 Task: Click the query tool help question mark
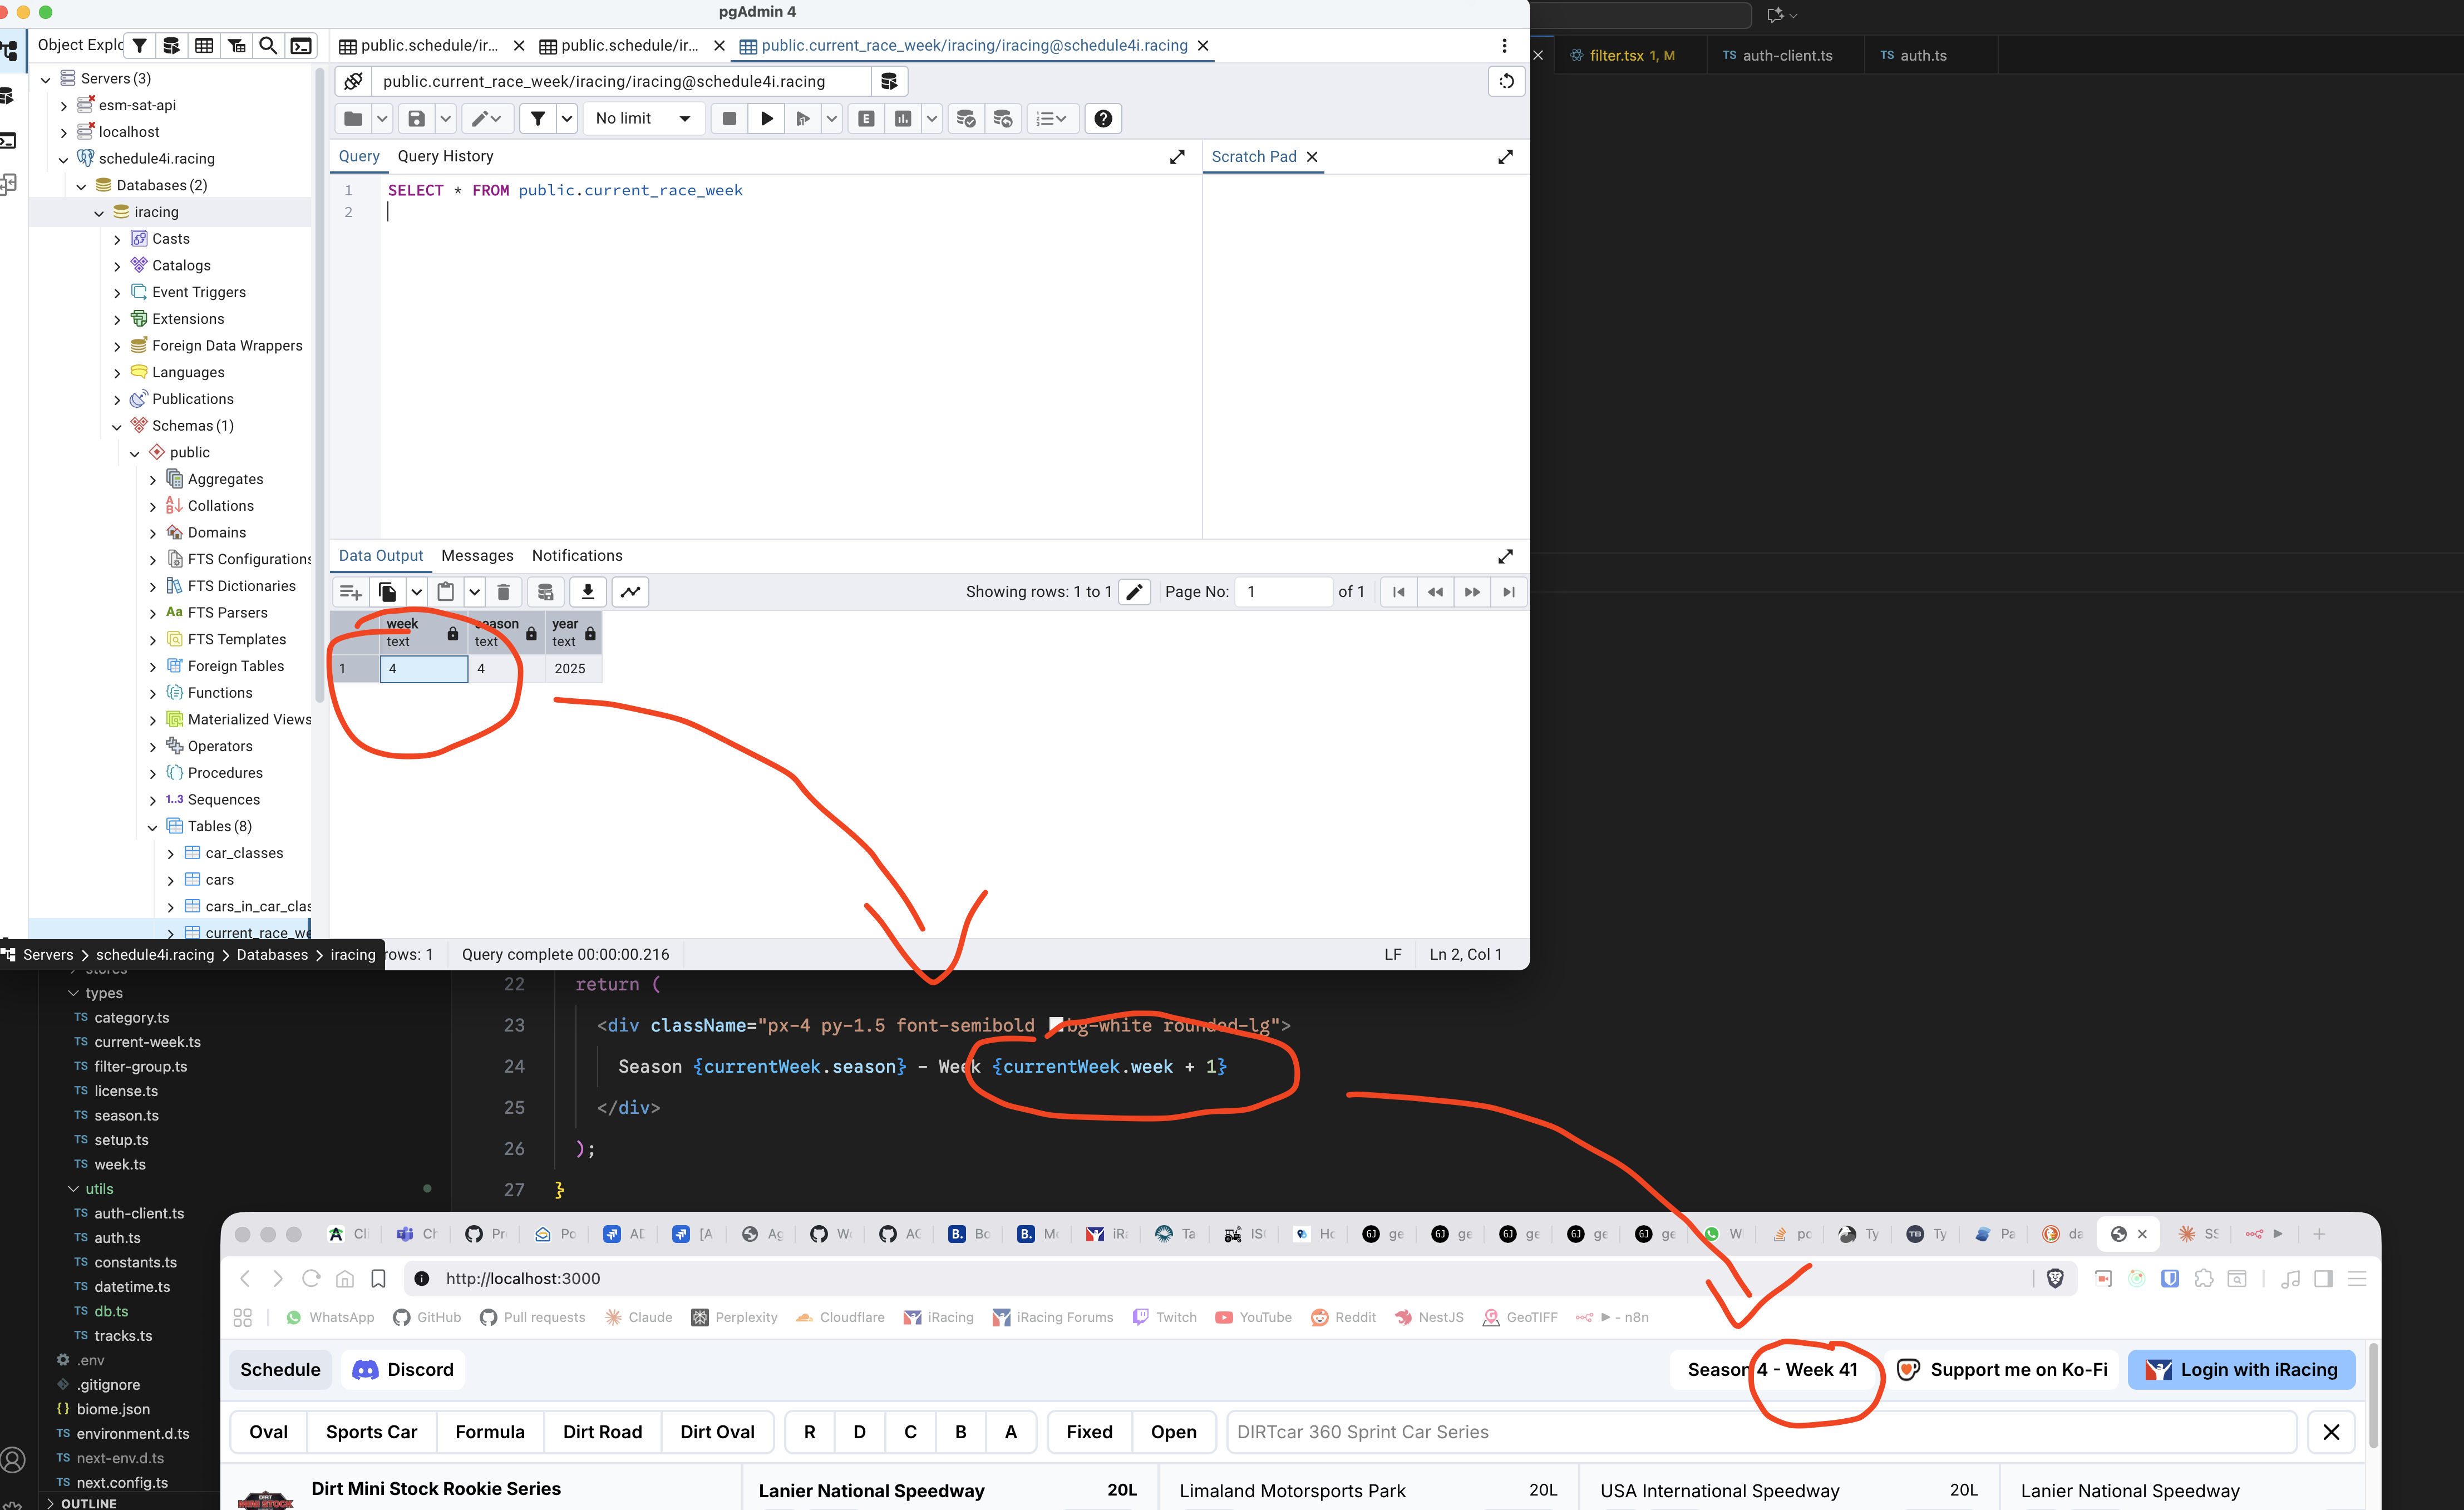tap(1102, 119)
